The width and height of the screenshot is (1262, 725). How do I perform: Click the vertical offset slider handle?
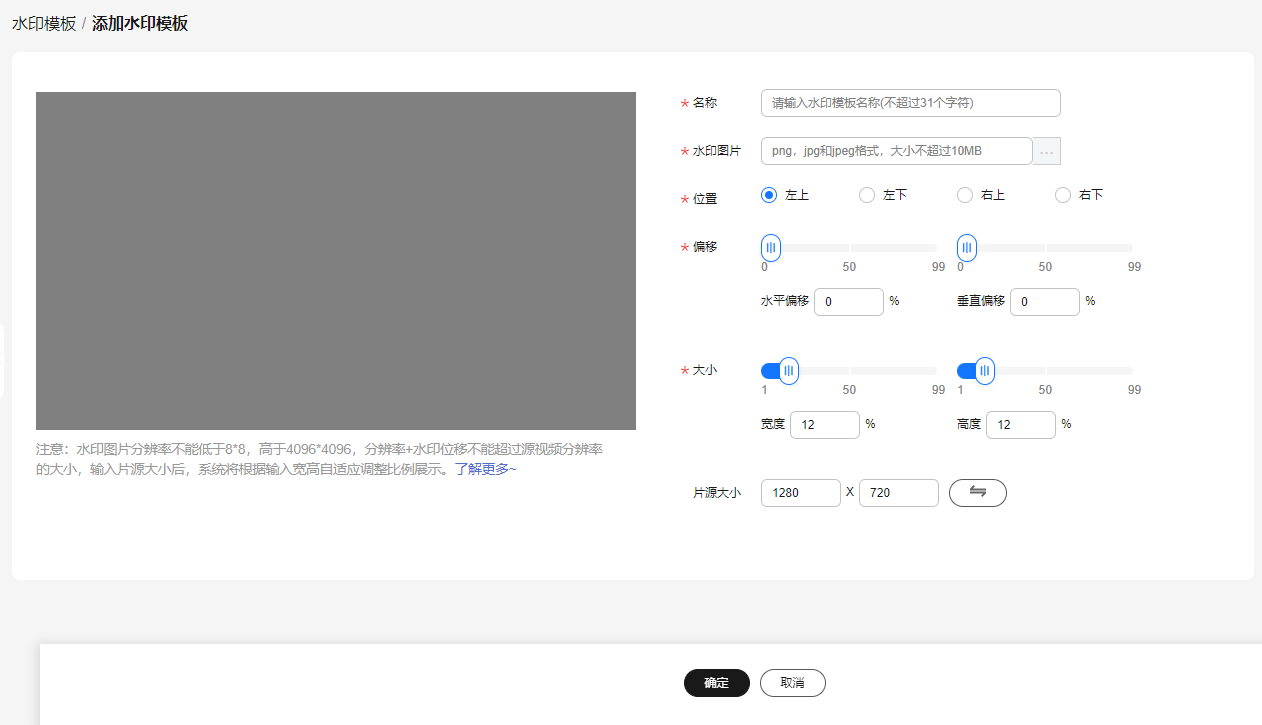(x=967, y=248)
